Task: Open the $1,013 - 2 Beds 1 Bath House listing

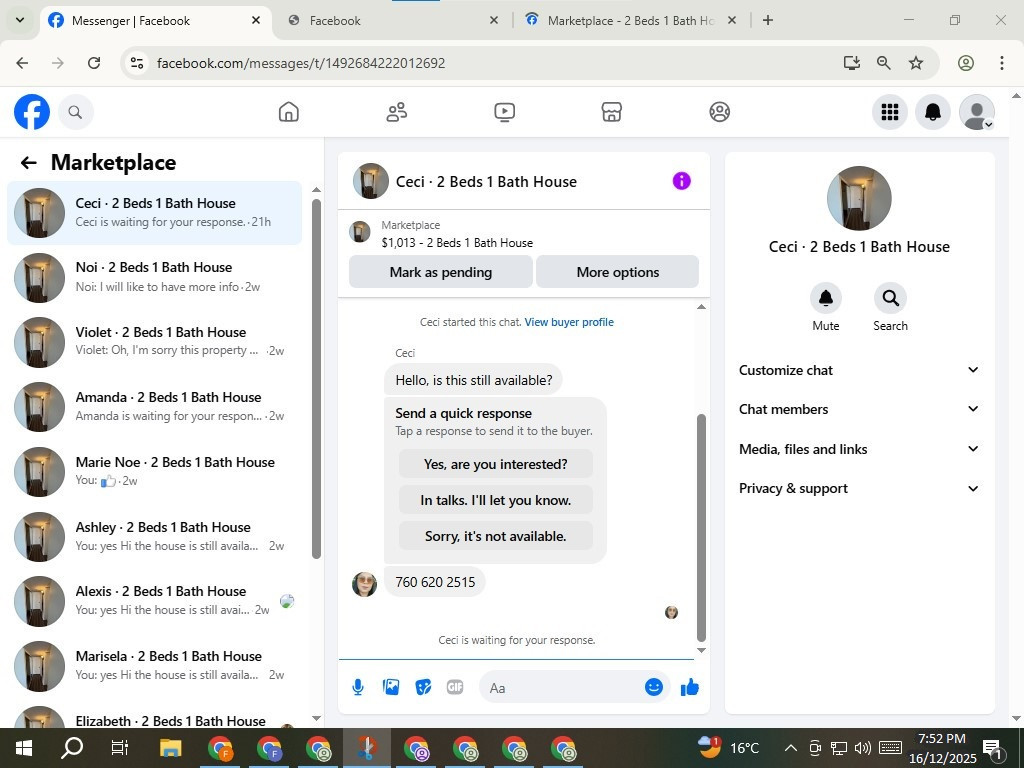Action: coord(457,243)
